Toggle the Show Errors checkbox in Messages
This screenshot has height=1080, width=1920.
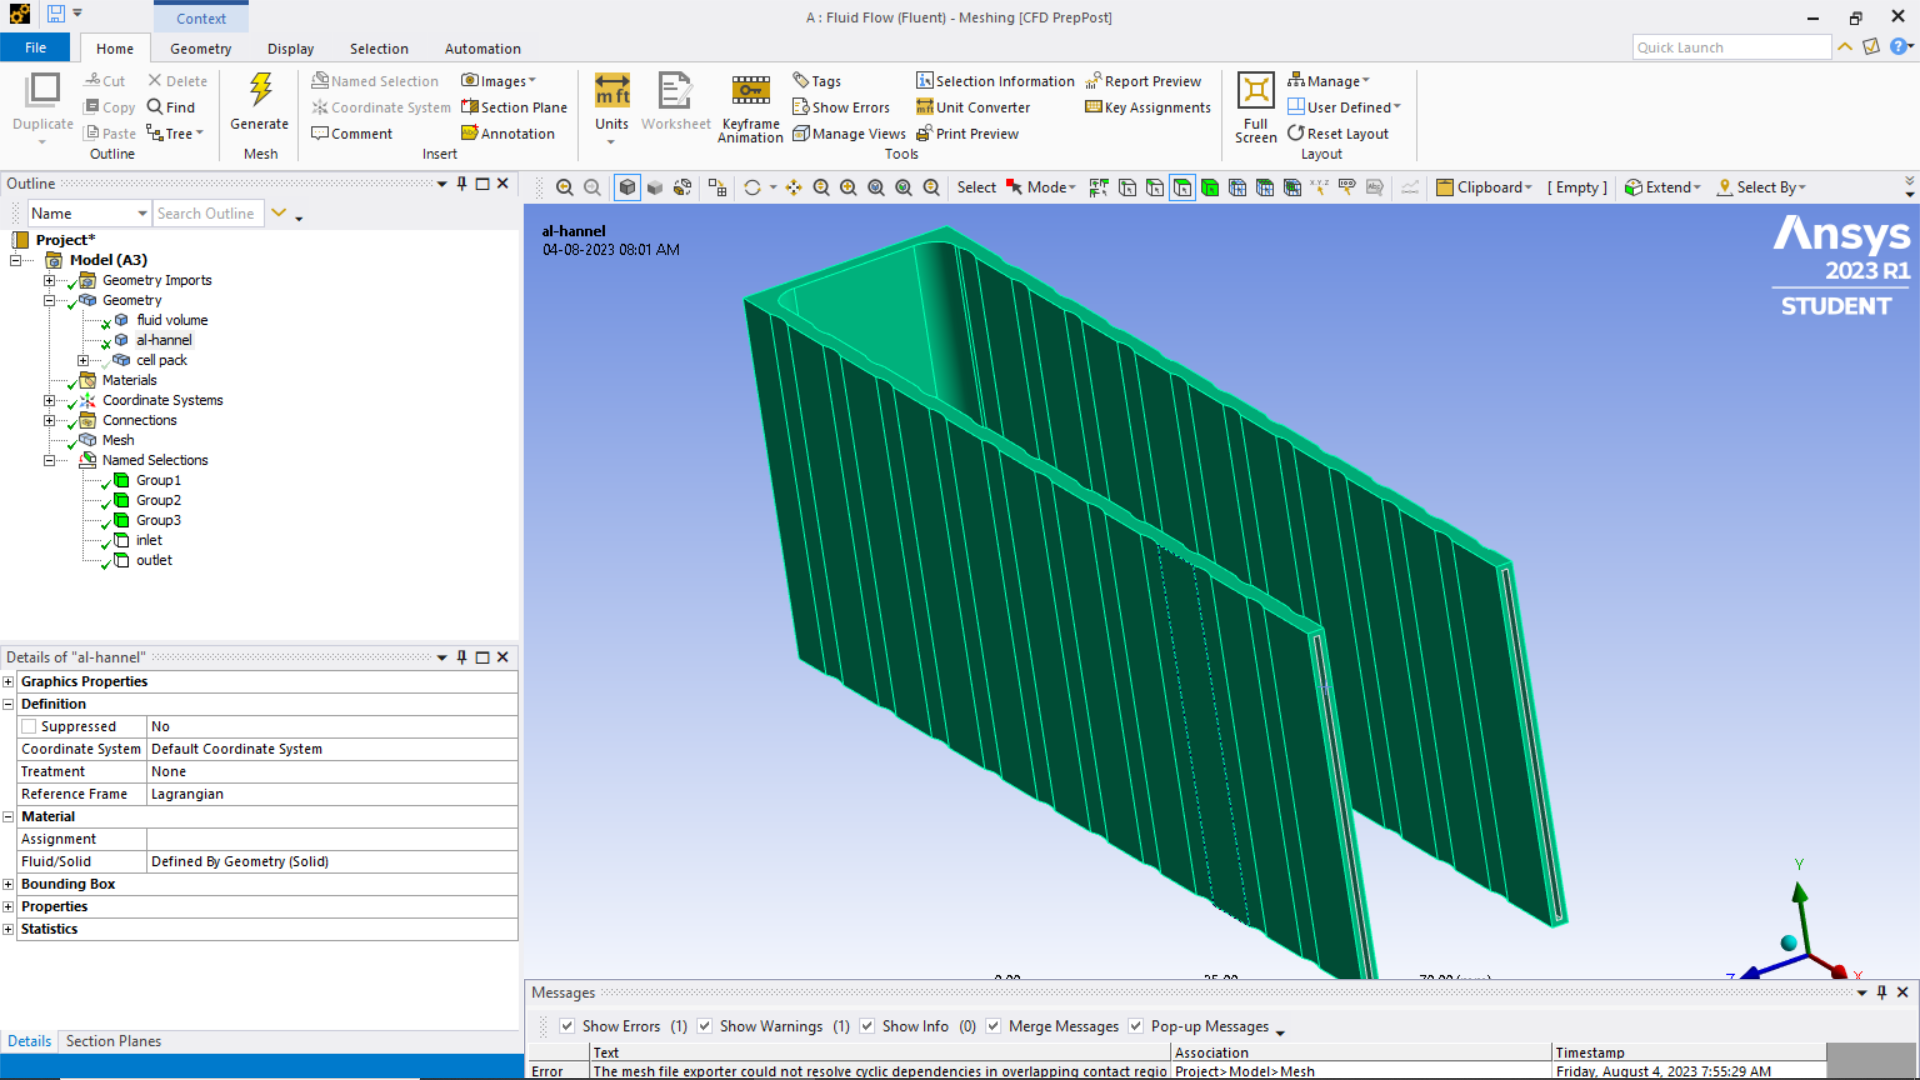[x=567, y=1026]
